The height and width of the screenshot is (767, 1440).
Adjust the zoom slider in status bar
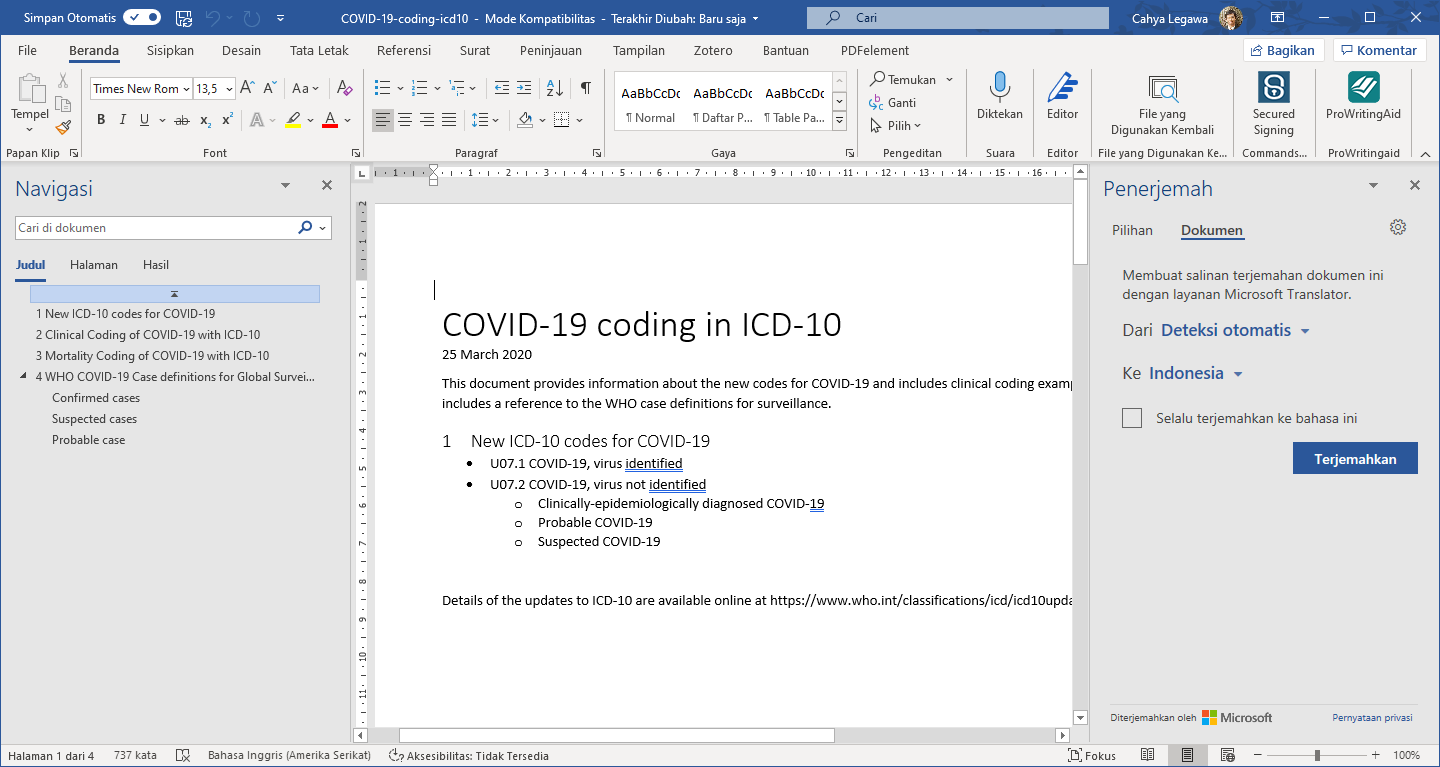coord(1317,755)
